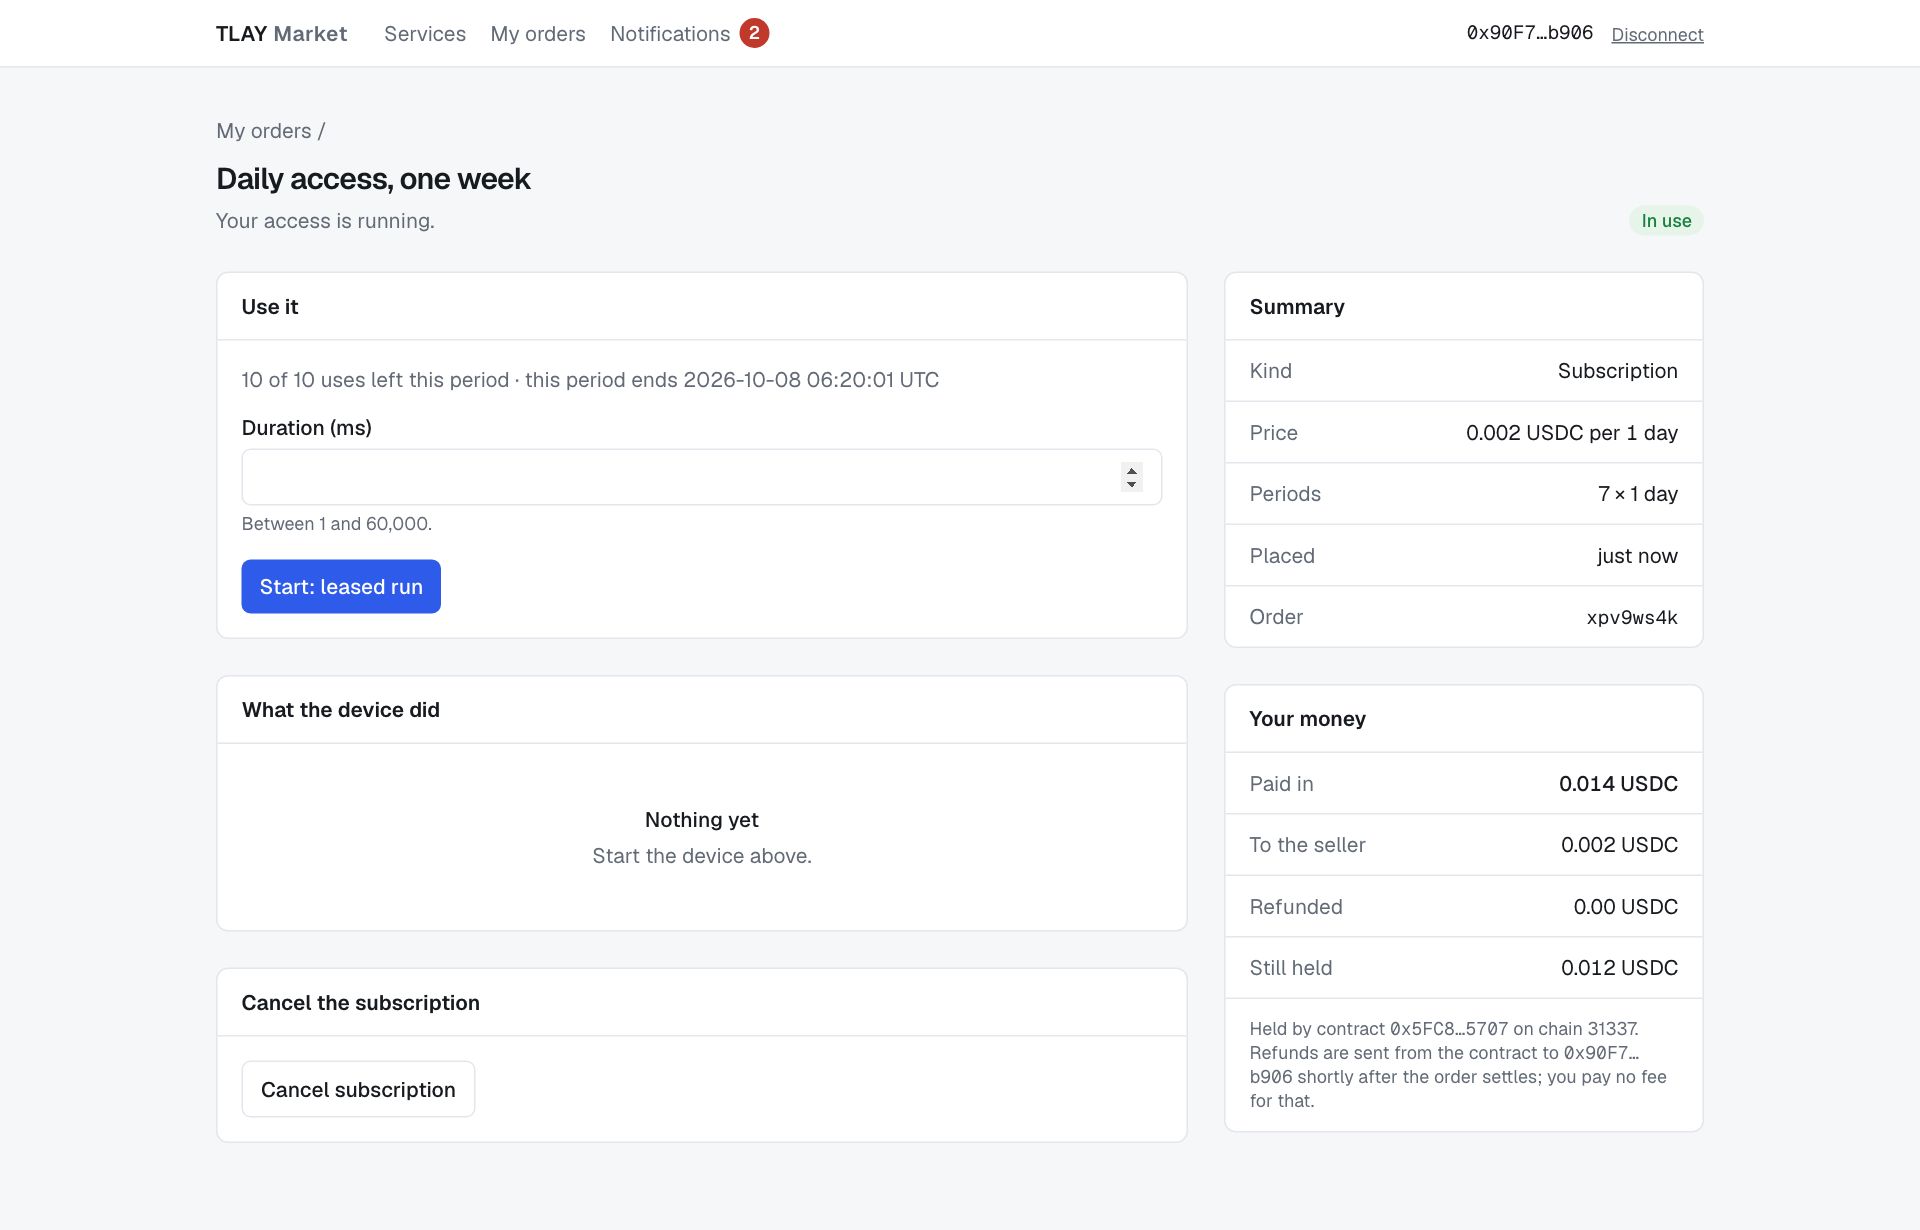The width and height of the screenshot is (1920, 1230).
Task: Click the wallet address 0x90F7…b906 in header
Action: click(1529, 33)
